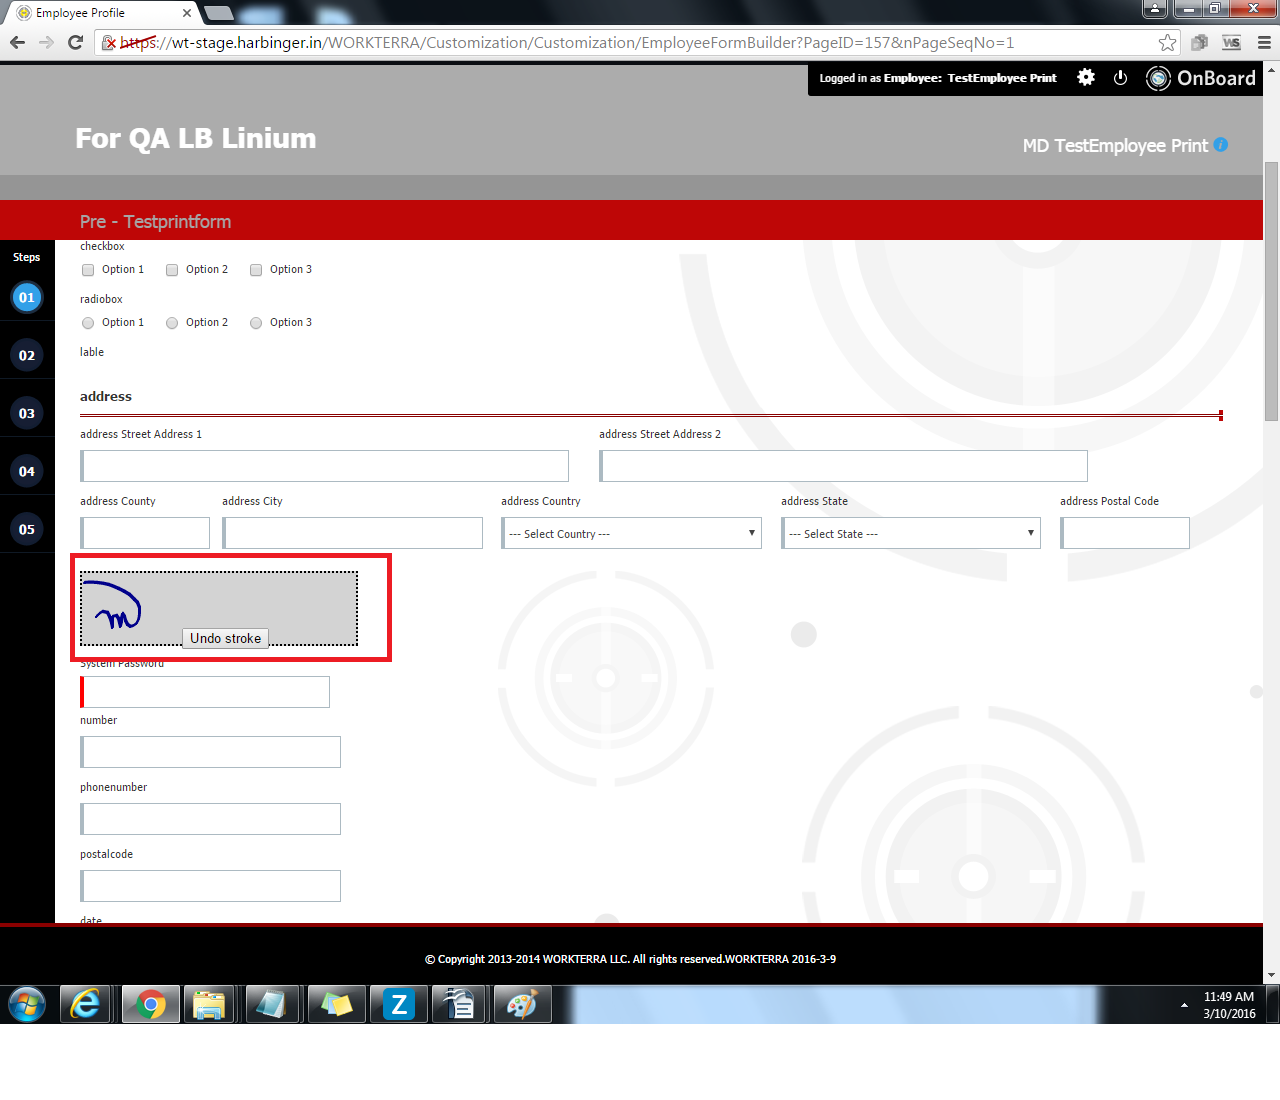Click the power logout icon
The width and height of the screenshot is (1280, 1100).
(1120, 78)
